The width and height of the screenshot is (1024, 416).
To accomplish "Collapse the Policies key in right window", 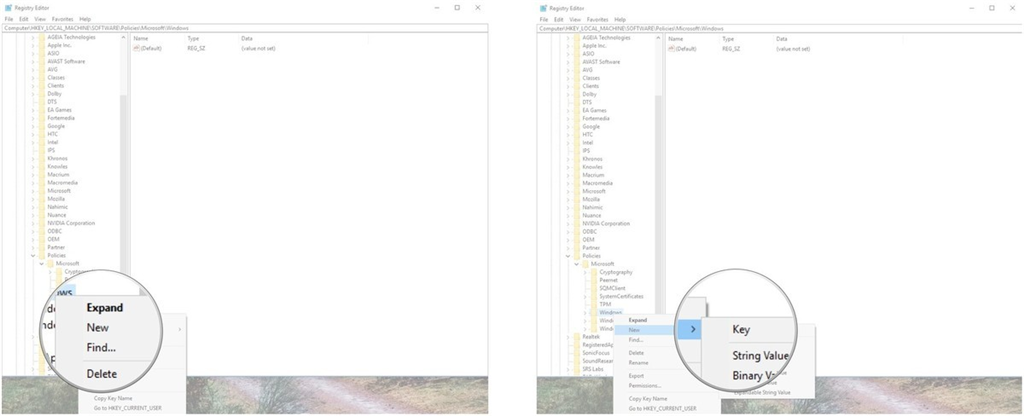I will (568, 256).
